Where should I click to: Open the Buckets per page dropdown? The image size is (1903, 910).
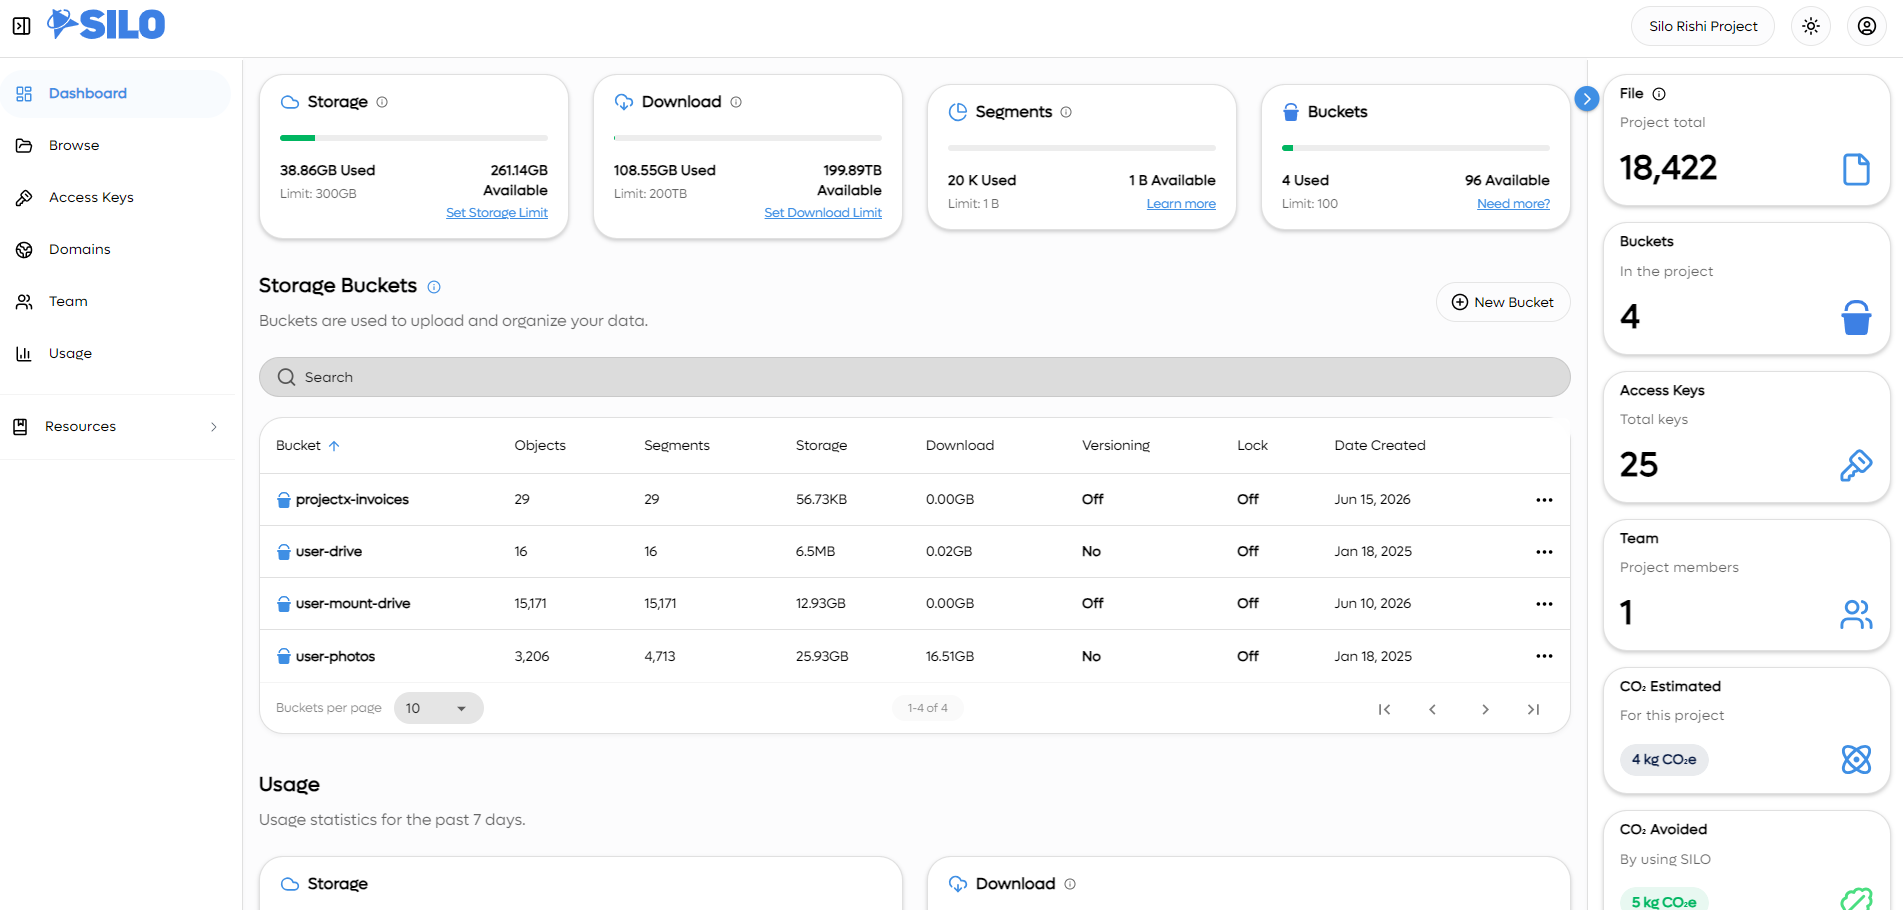pos(438,708)
